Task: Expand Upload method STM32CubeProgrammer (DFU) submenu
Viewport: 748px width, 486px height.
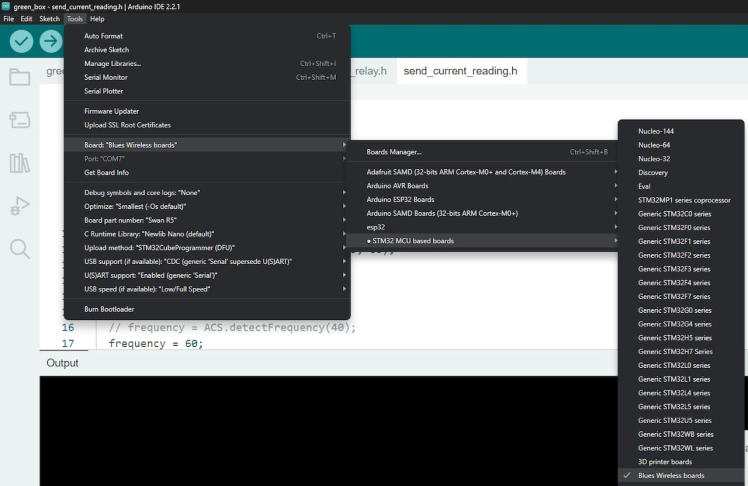Action: point(207,248)
